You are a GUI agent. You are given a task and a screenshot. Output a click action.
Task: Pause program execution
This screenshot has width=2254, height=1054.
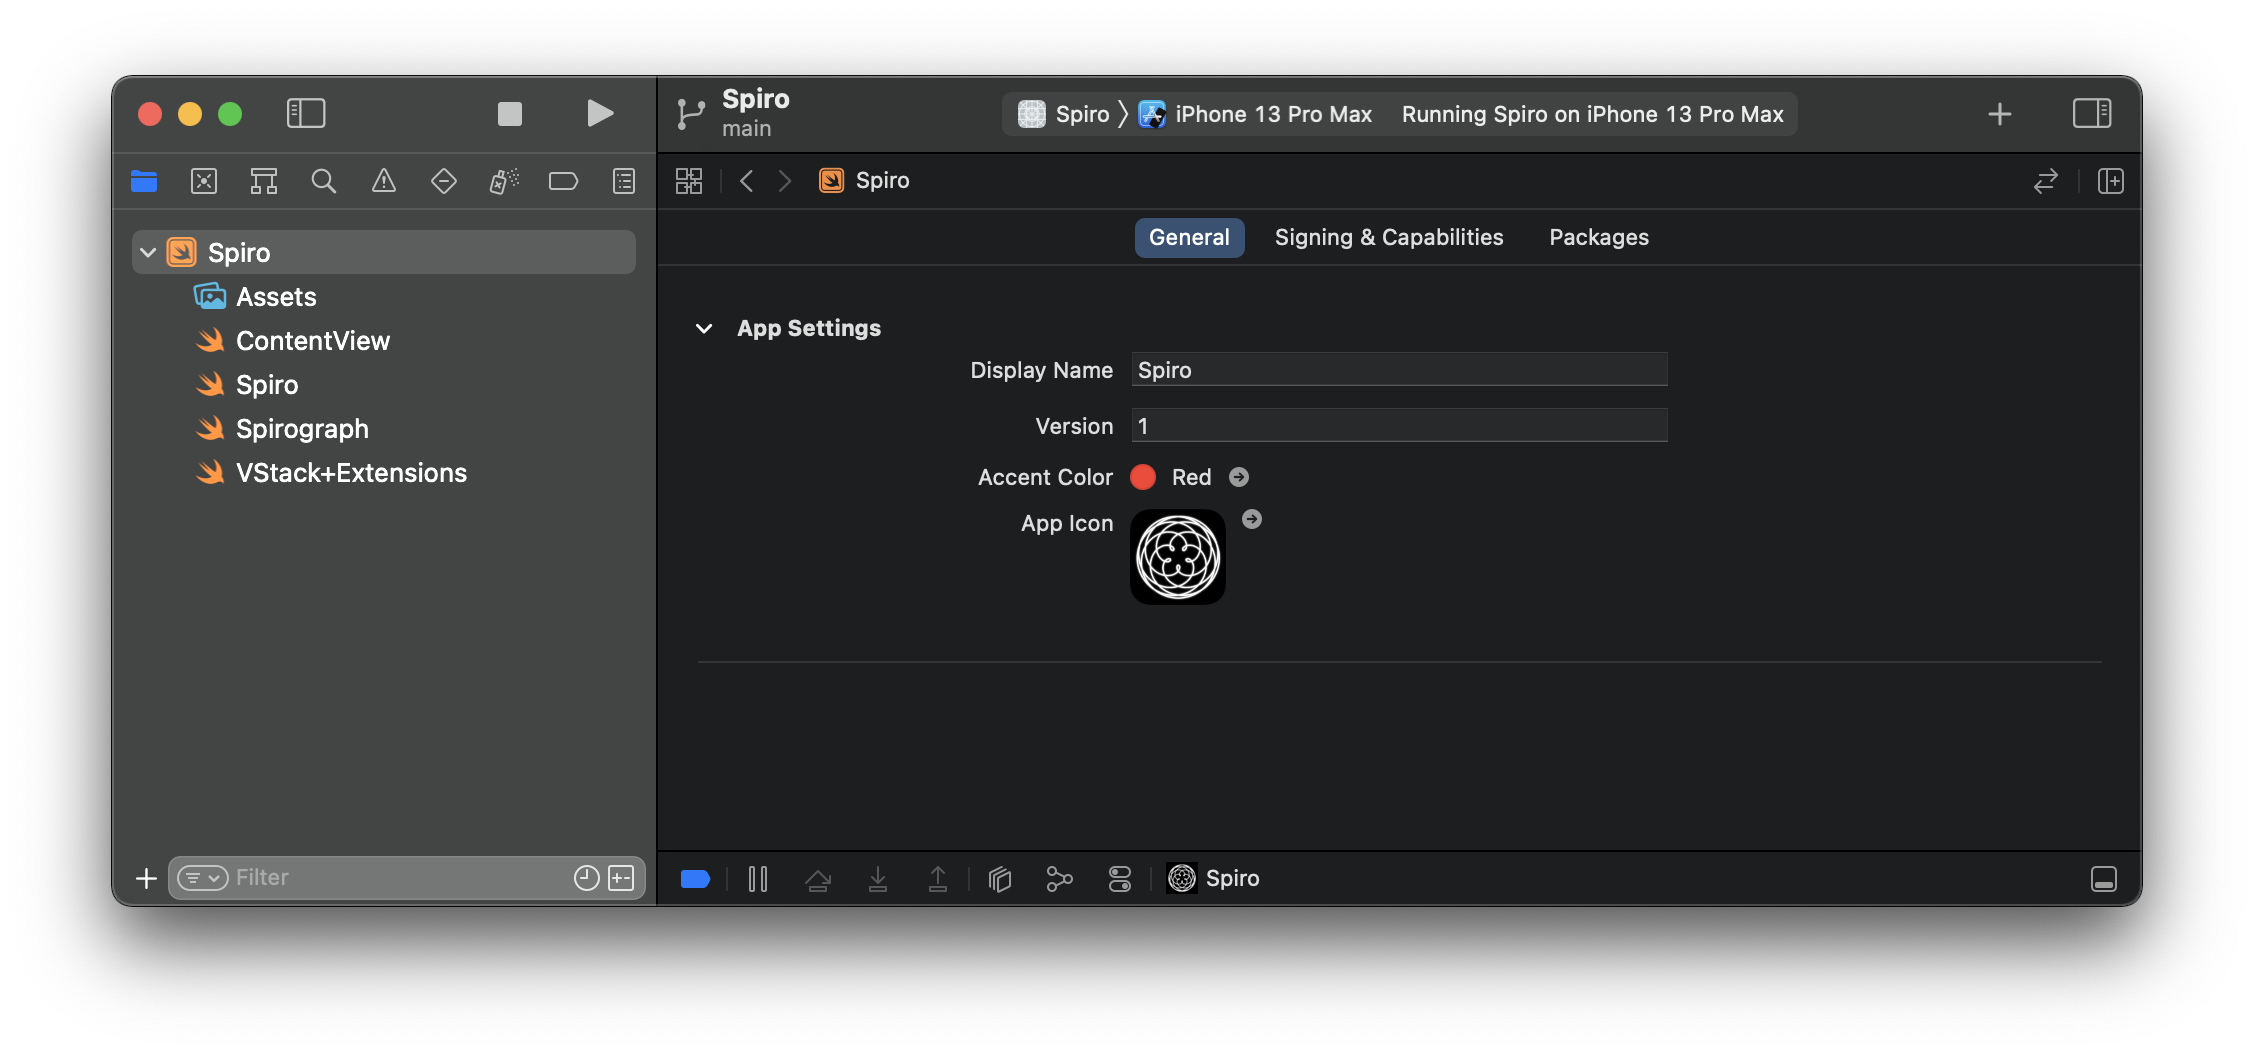pyautogui.click(x=758, y=879)
